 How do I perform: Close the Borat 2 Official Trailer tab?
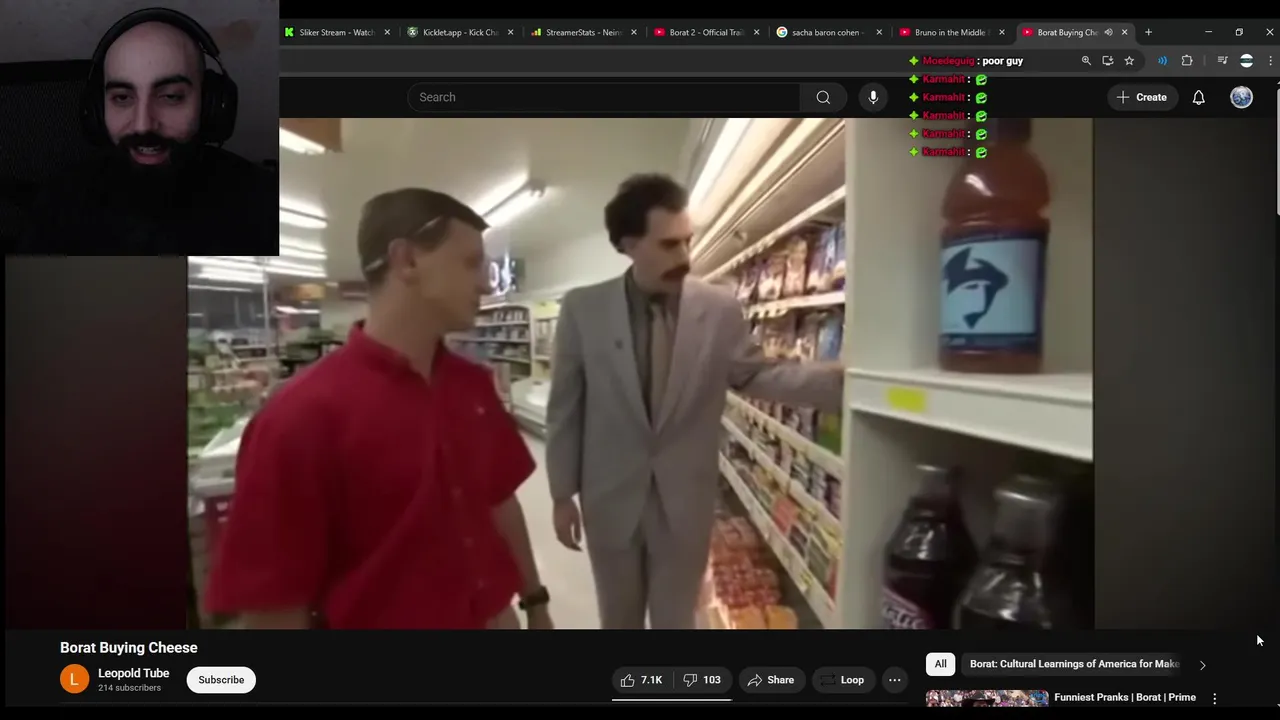click(x=756, y=32)
